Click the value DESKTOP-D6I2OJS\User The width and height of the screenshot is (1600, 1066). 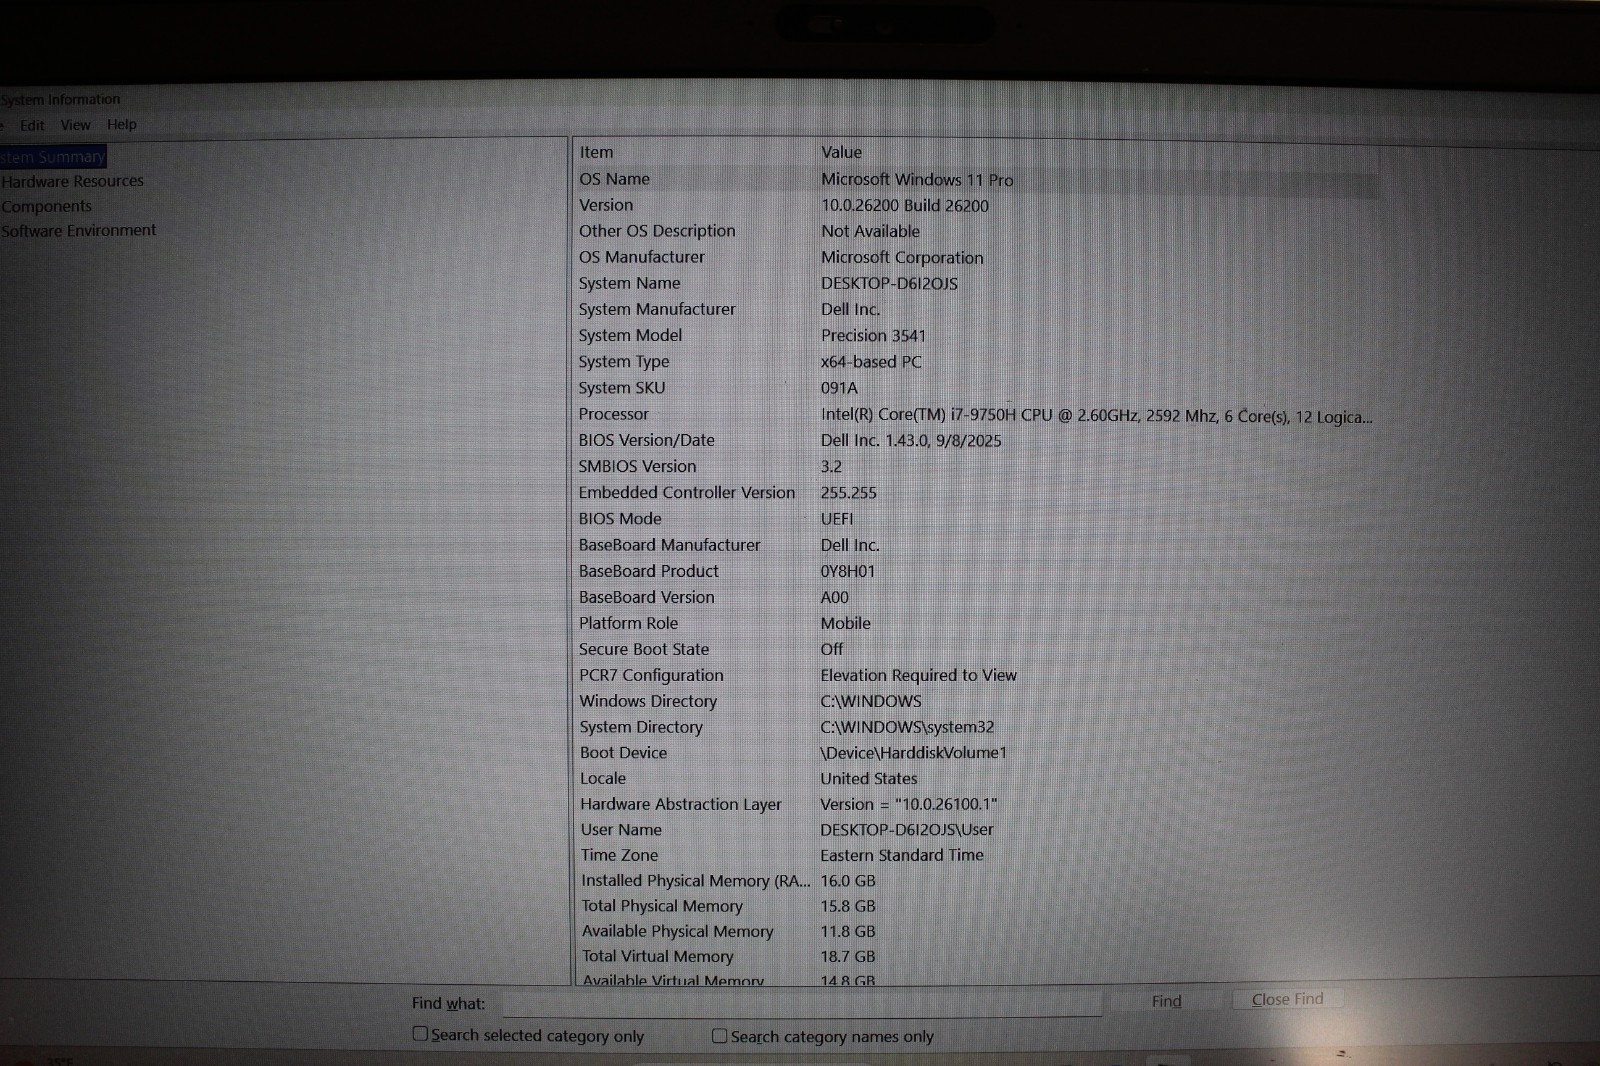pos(907,829)
